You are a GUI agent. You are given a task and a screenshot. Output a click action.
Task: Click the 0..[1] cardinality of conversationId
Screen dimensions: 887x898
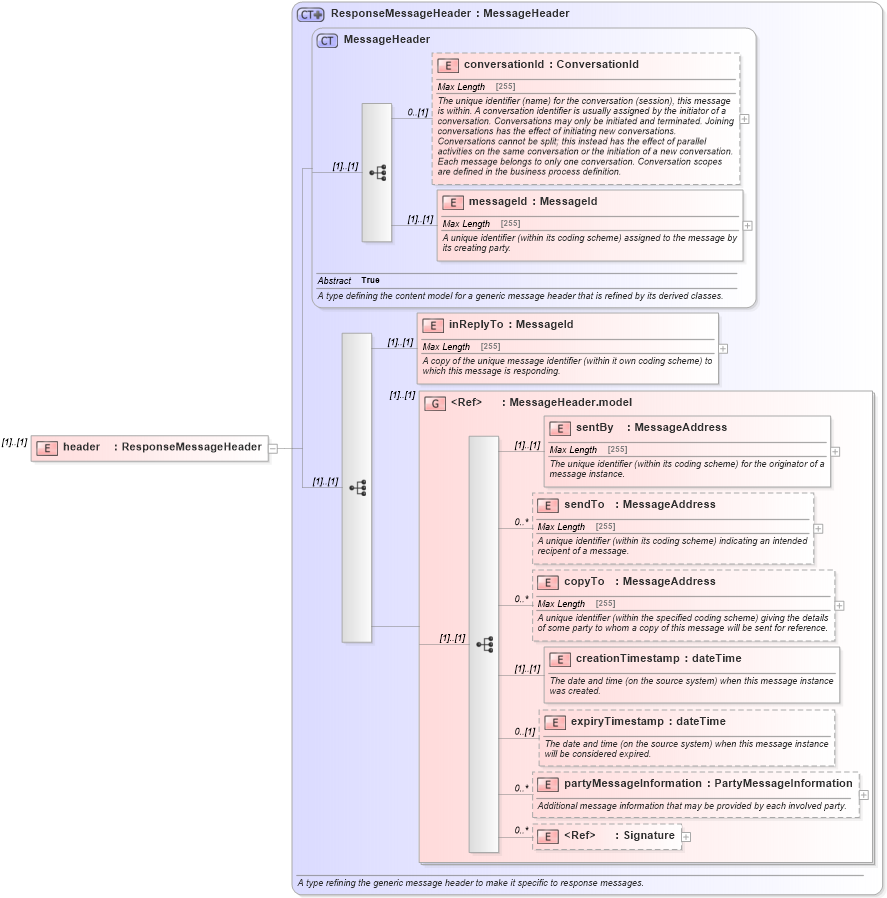click(417, 112)
